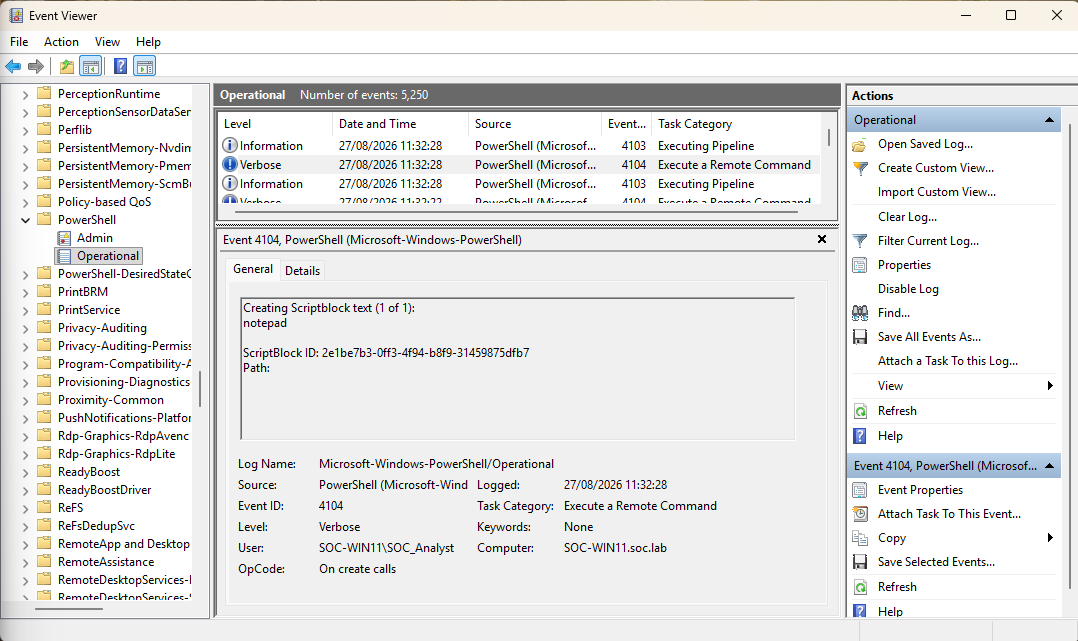Viewport: 1078px width, 641px height.
Task: Click the Save All Events As disk icon
Action: 860,337
